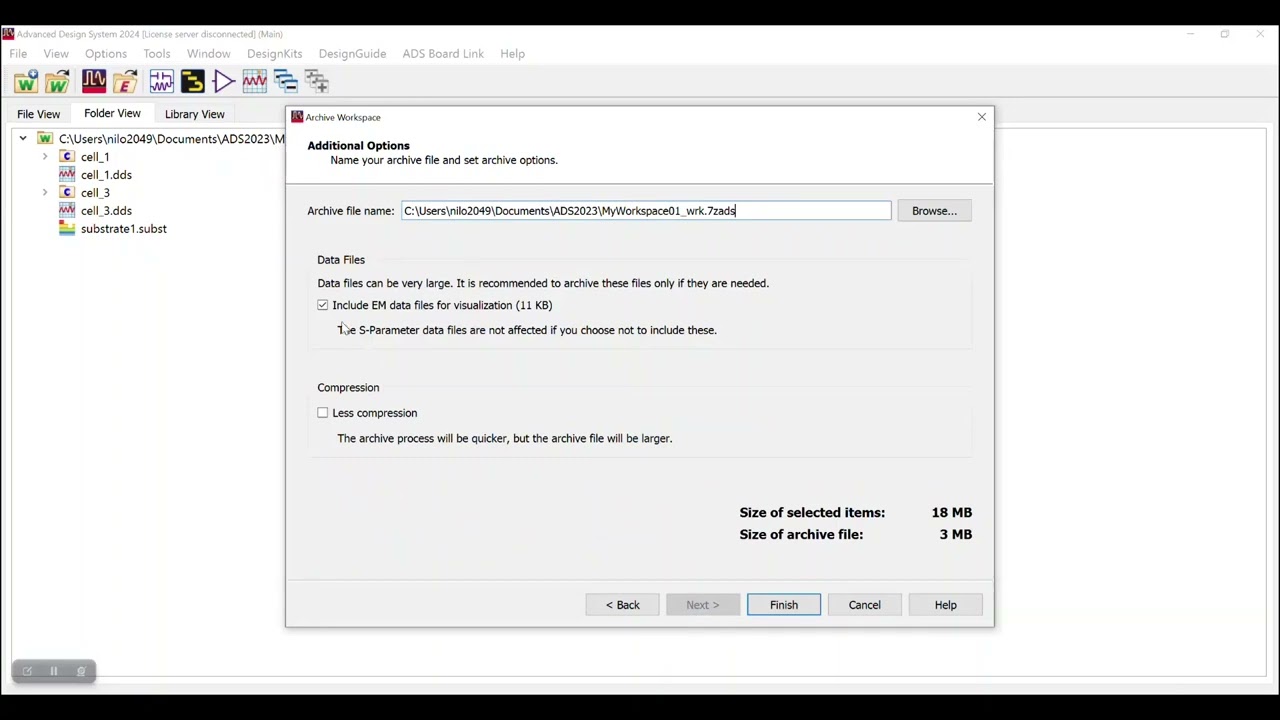The height and width of the screenshot is (720, 1280).
Task: Click the new symbol triangle icon
Action: pos(224,82)
